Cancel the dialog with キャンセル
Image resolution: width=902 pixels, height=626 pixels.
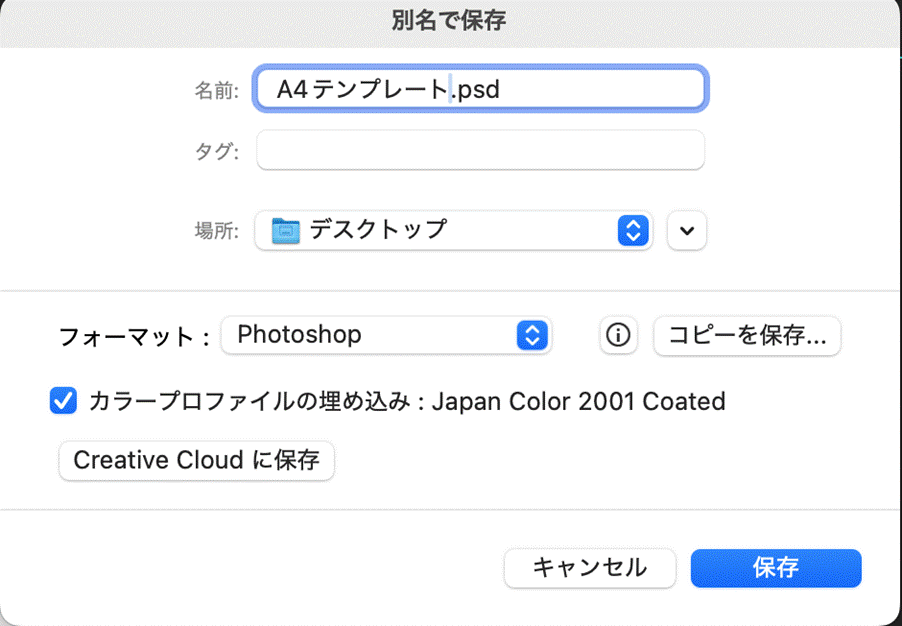(x=590, y=568)
